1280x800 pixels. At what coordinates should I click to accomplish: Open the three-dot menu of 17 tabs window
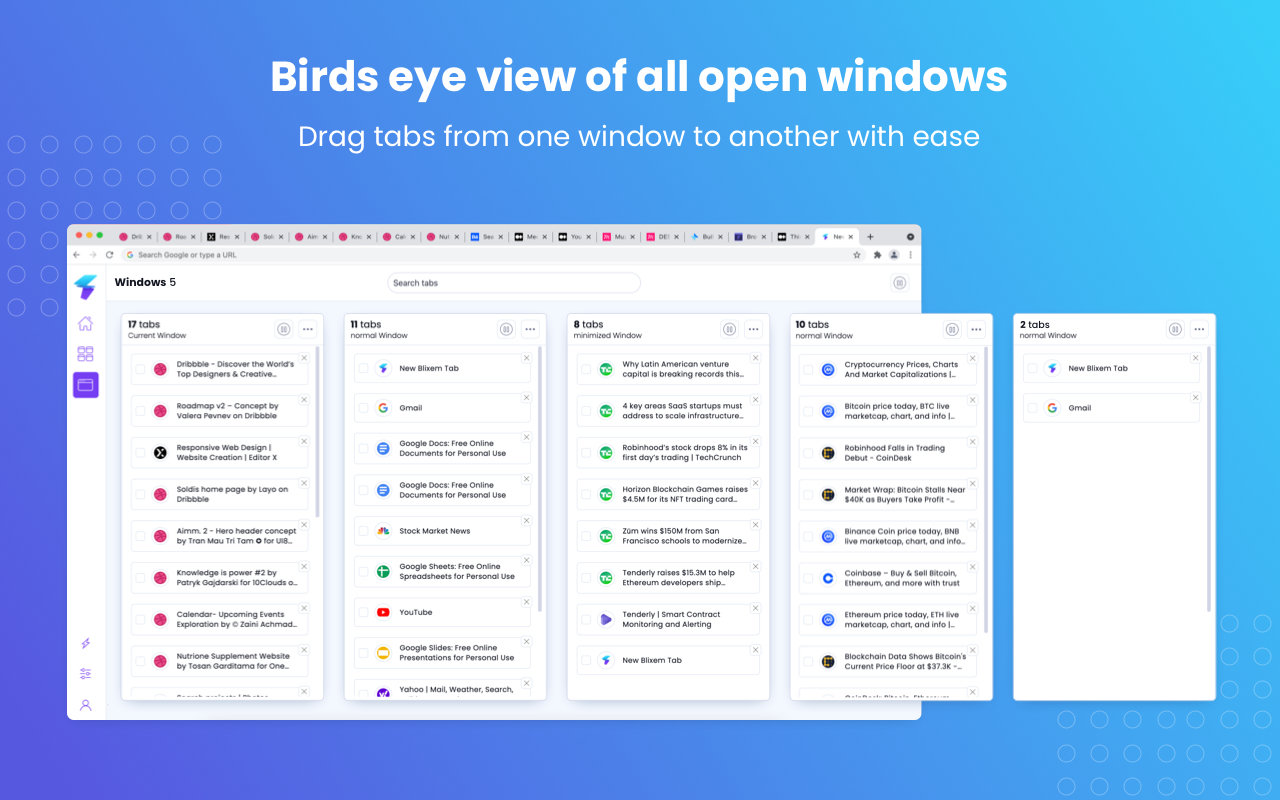(x=307, y=329)
